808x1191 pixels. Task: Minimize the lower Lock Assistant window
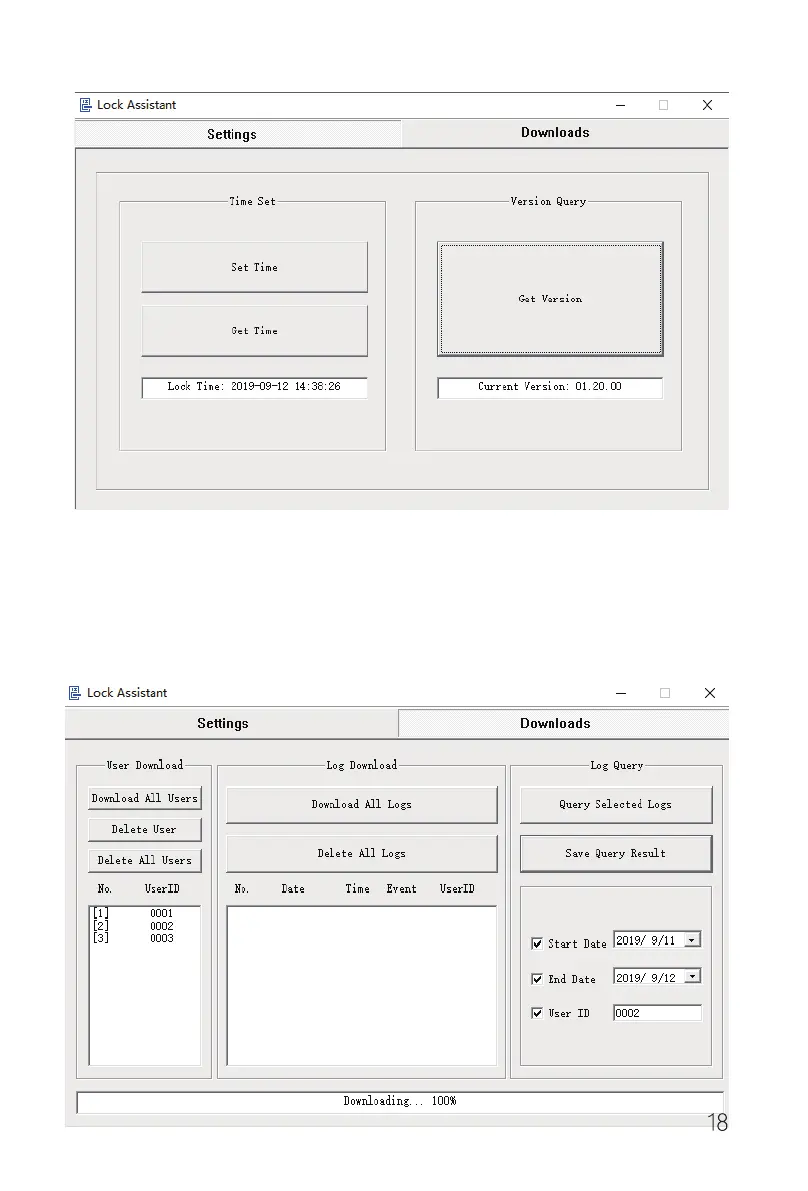[621, 693]
